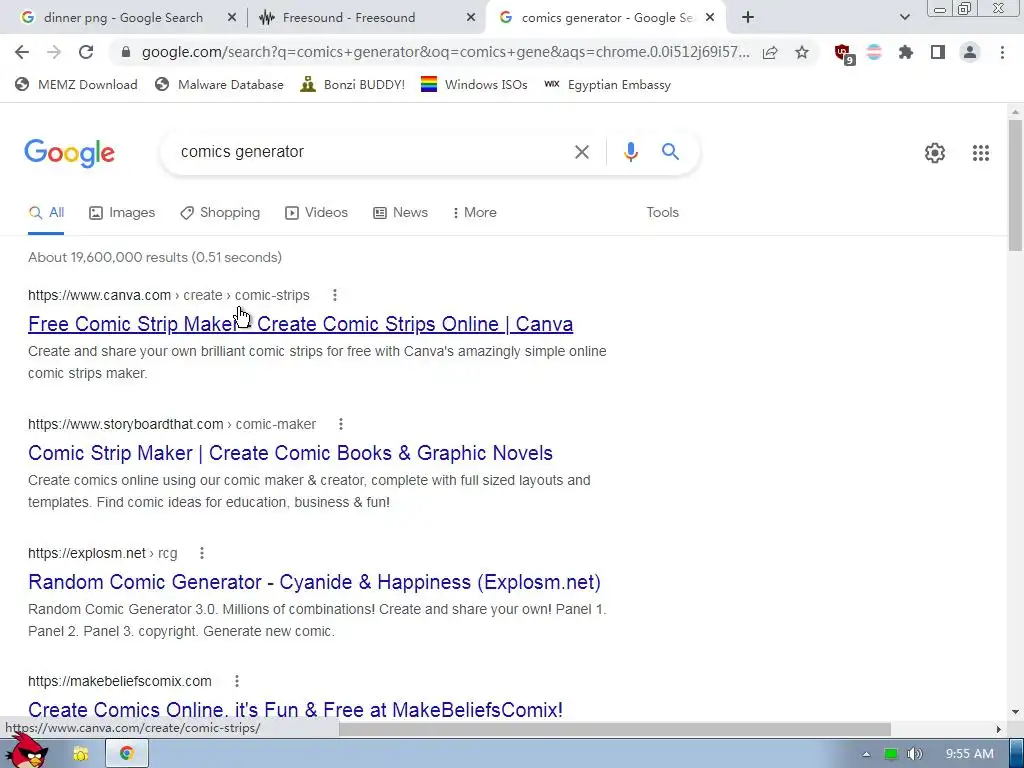Submit search with magnifier icon

pyautogui.click(x=670, y=152)
